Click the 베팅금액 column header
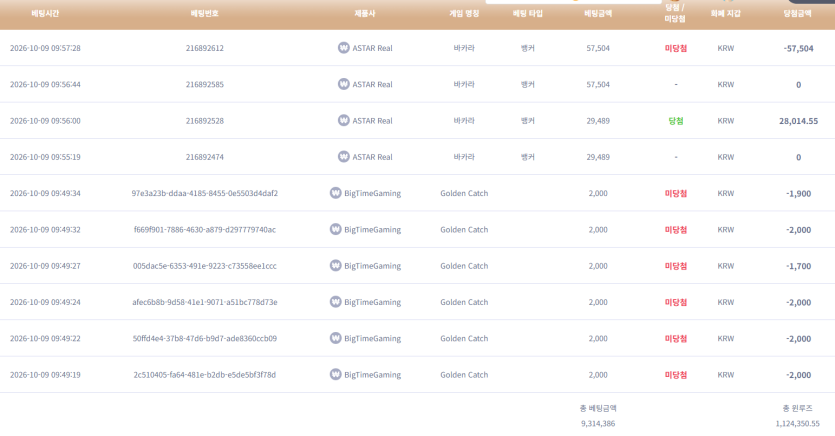The width and height of the screenshot is (835, 436). (x=598, y=13)
